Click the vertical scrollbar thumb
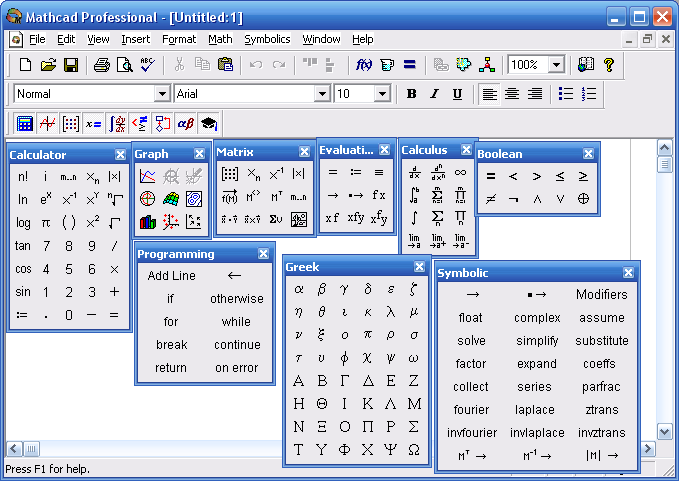The width and height of the screenshot is (679, 481). tap(664, 165)
